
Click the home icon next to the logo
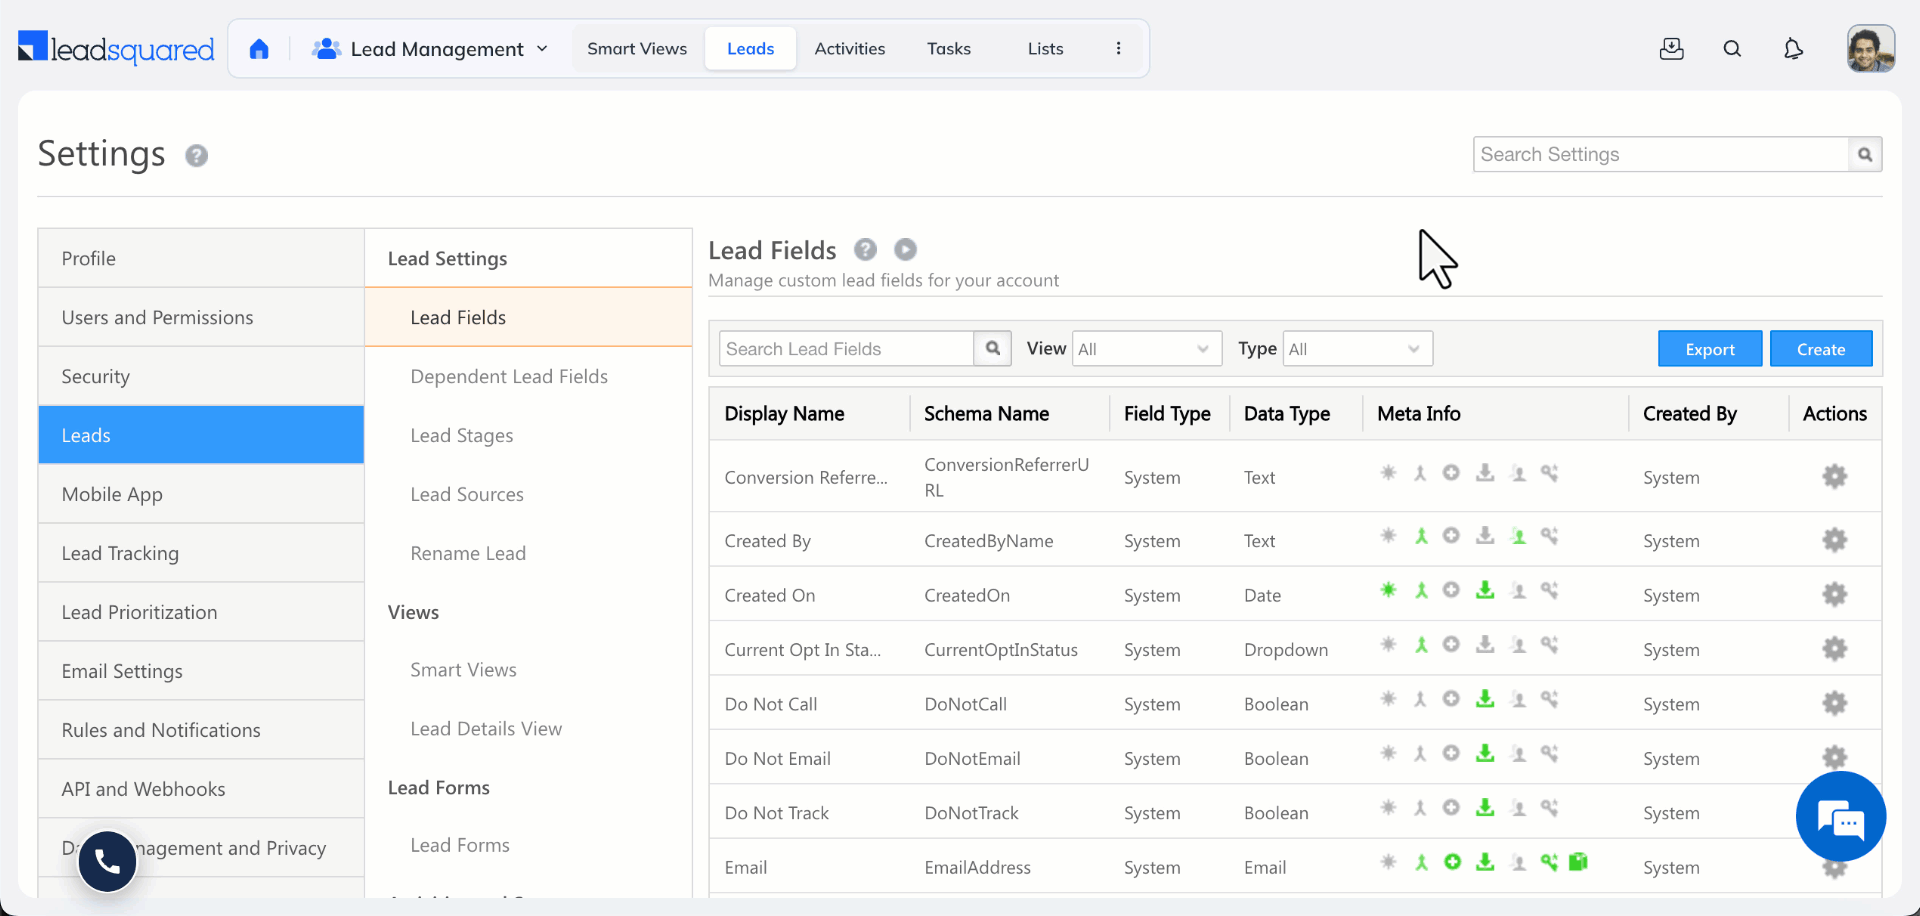pos(259,48)
